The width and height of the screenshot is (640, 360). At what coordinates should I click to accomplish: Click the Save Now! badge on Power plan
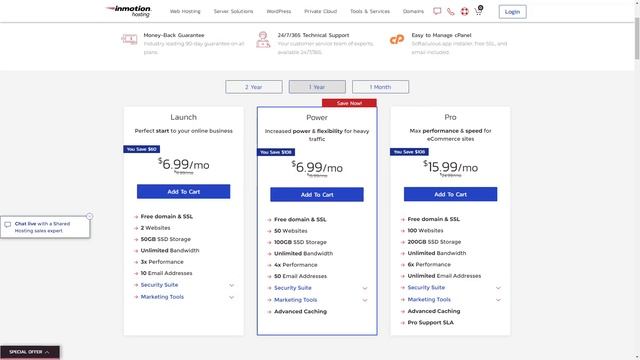(x=349, y=103)
